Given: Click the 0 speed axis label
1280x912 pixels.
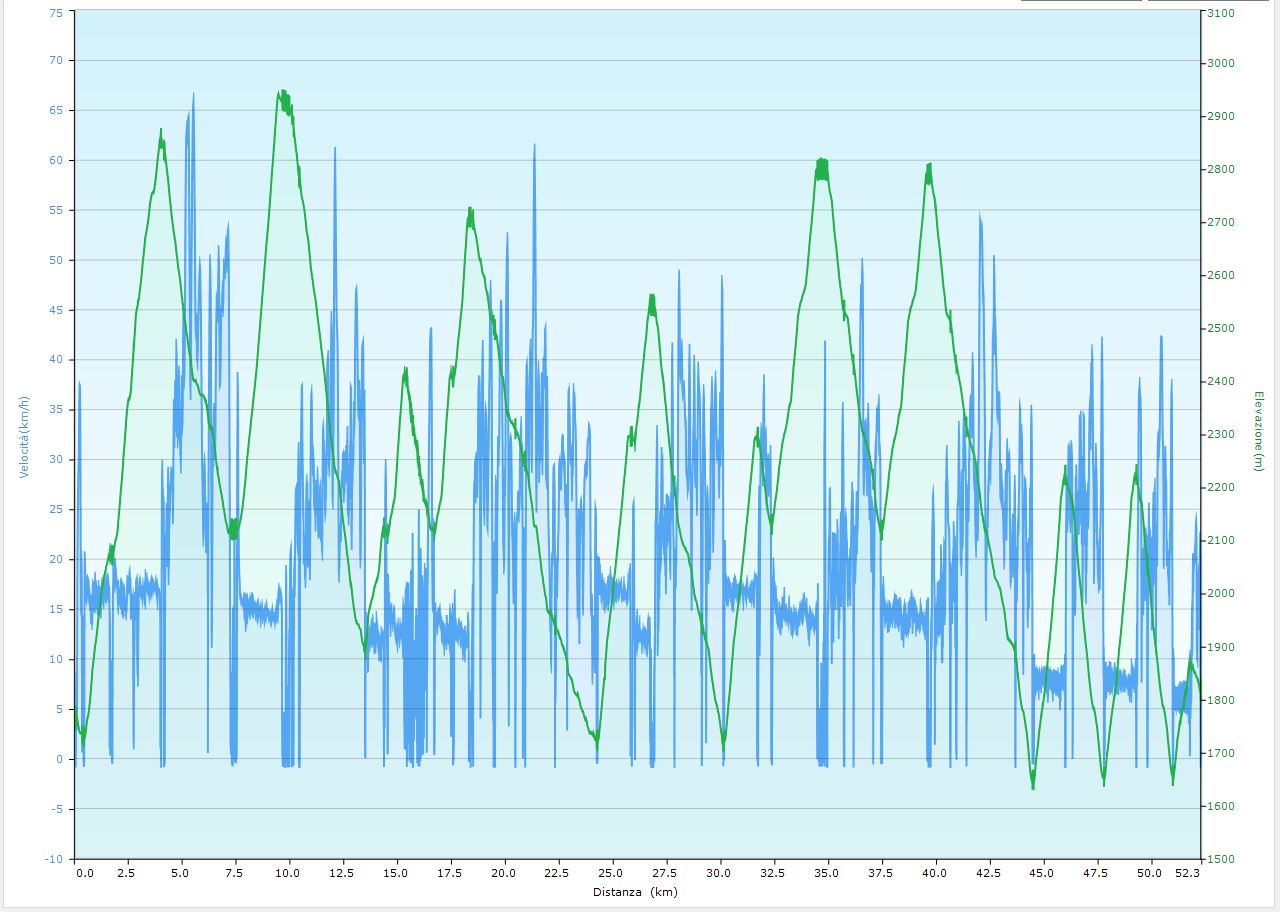Looking at the screenshot, I should click(x=59, y=759).
